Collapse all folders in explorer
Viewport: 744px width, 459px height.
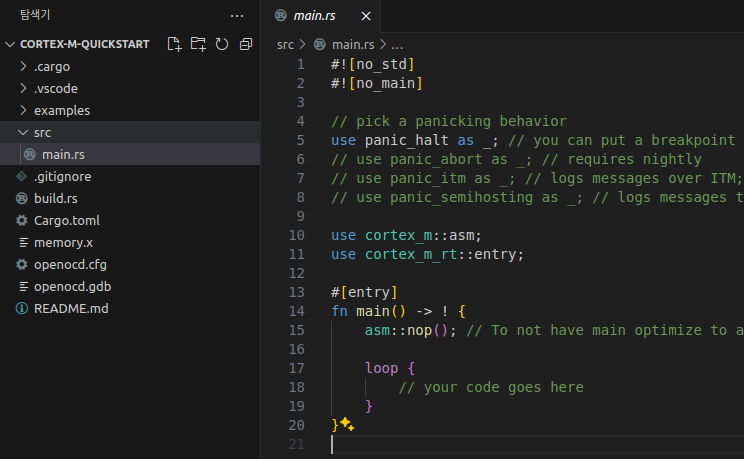click(243, 44)
